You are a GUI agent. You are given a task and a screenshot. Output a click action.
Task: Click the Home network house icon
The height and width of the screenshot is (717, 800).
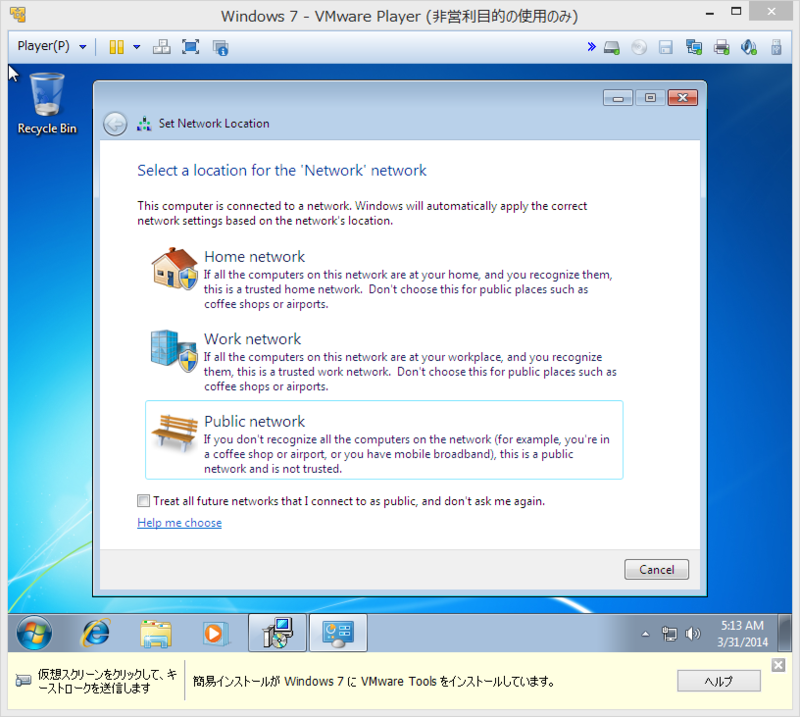(174, 268)
